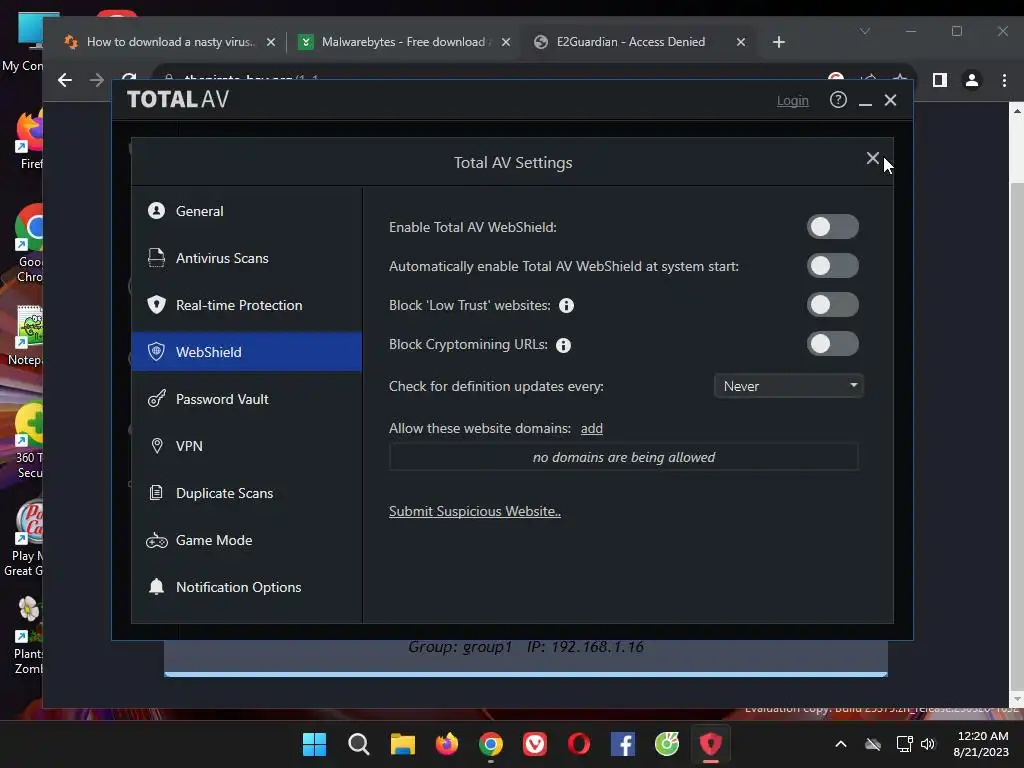Image resolution: width=1024 pixels, height=768 pixels.
Task: Open TotalAV help question mark icon
Action: 838,100
